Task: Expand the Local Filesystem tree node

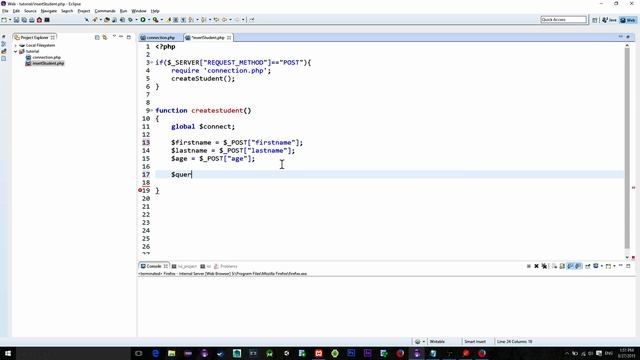Action: (16, 45)
